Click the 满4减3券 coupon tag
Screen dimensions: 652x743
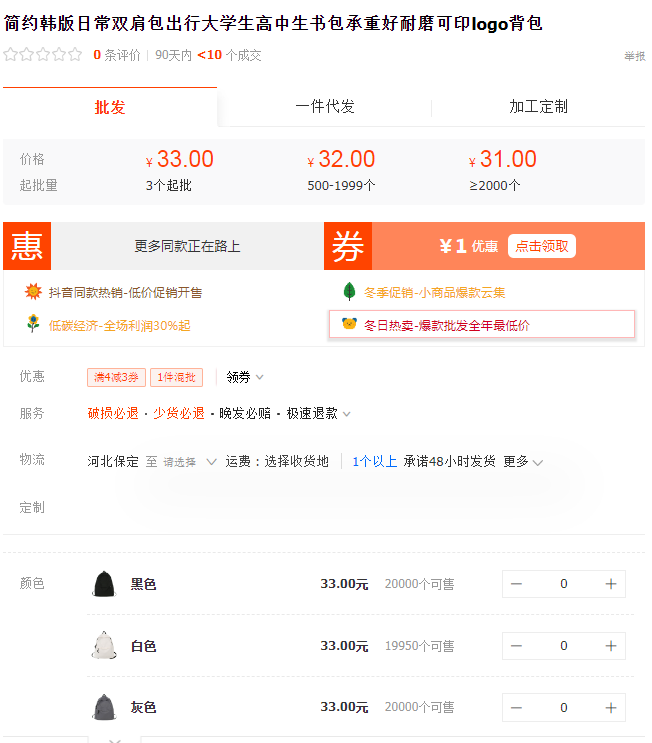click(x=116, y=377)
